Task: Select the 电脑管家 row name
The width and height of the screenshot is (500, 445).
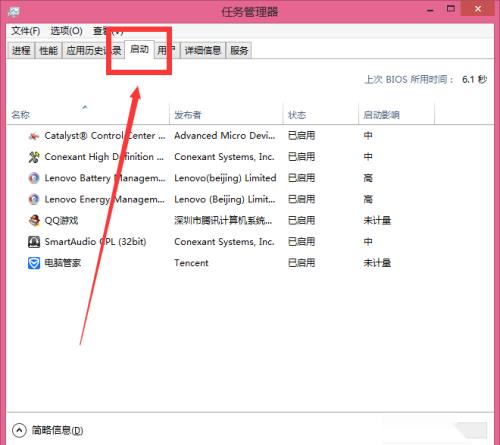Action: (x=63, y=263)
